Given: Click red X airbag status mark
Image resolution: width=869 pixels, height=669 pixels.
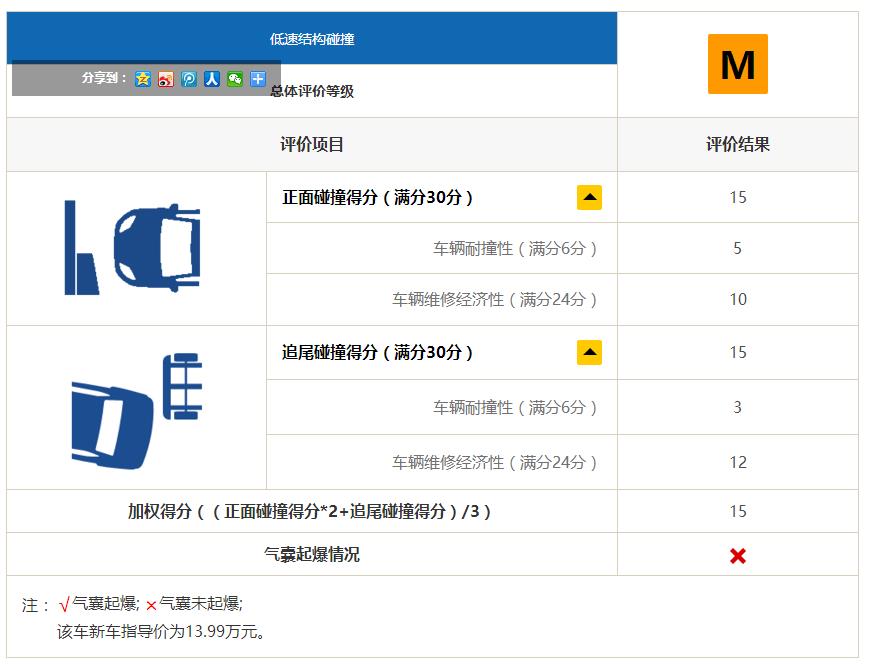Looking at the screenshot, I should [x=738, y=555].
